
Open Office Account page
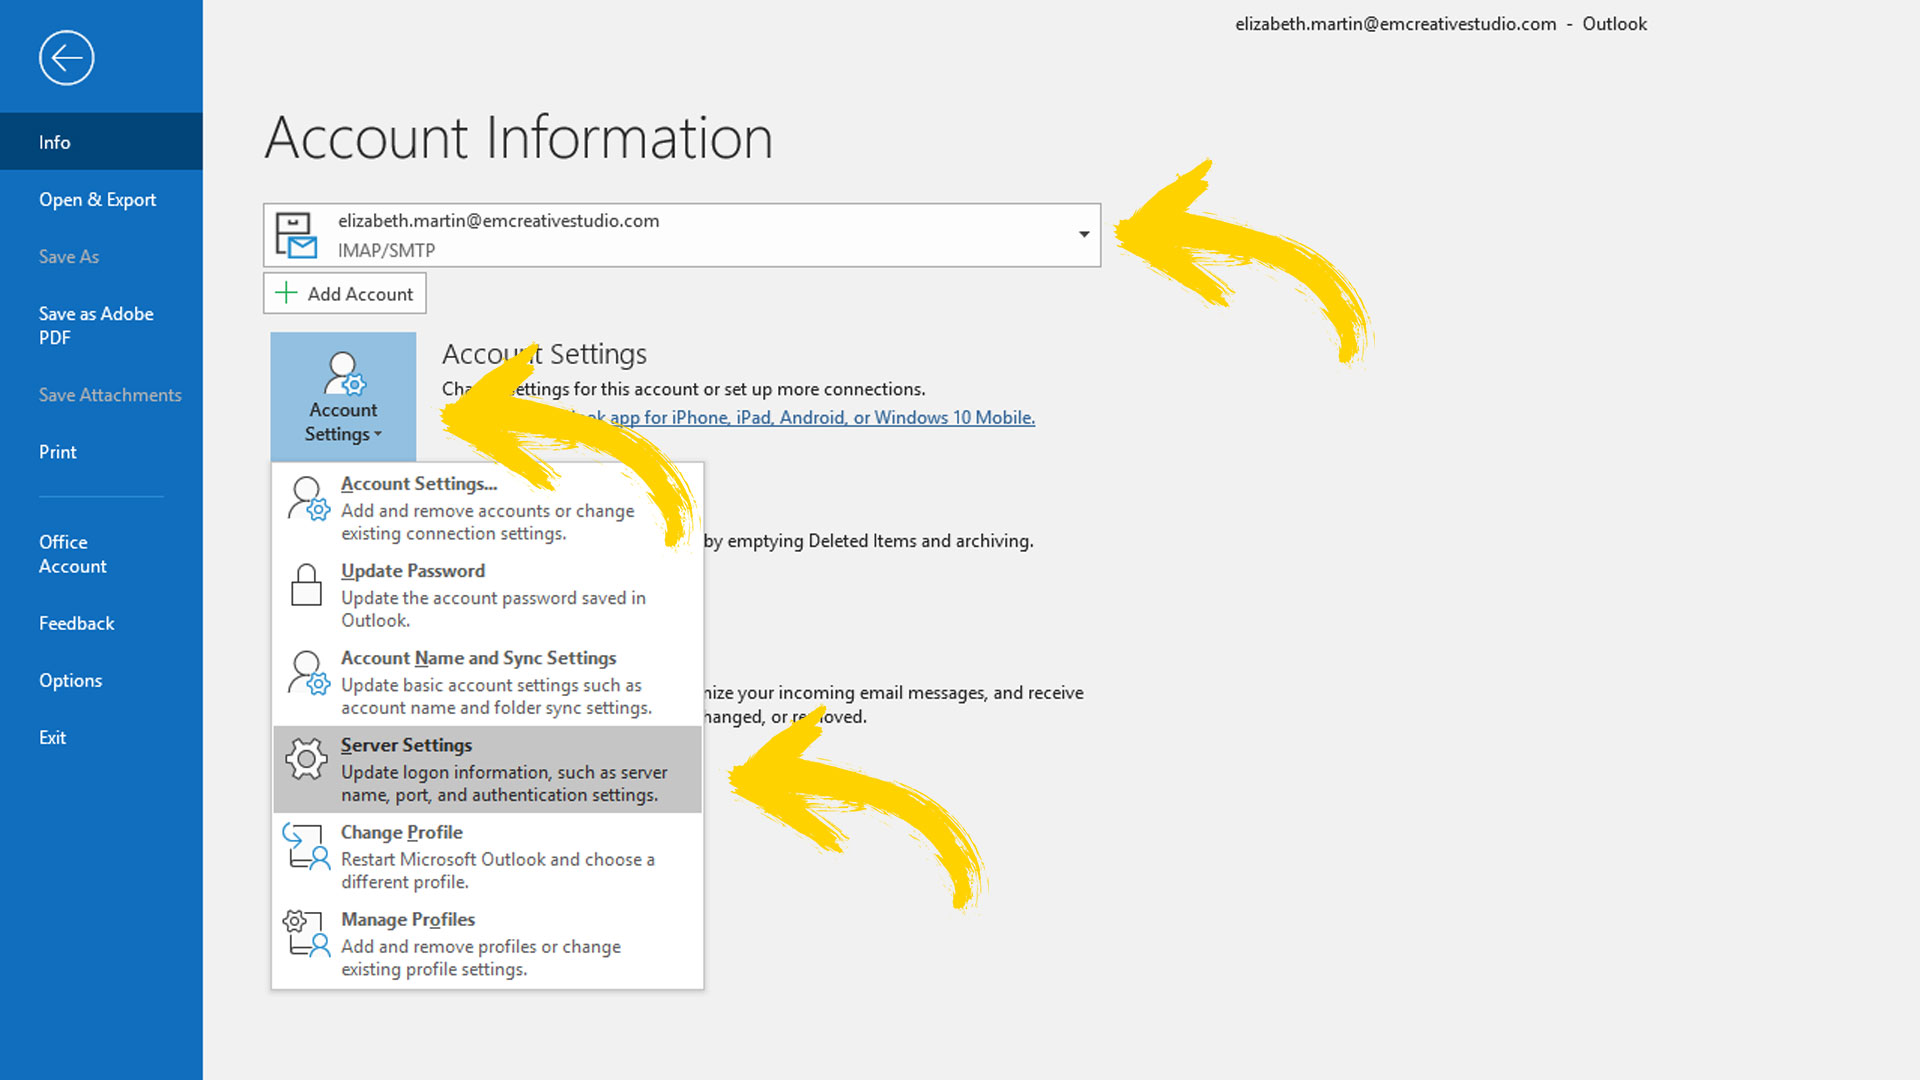pos(101,554)
